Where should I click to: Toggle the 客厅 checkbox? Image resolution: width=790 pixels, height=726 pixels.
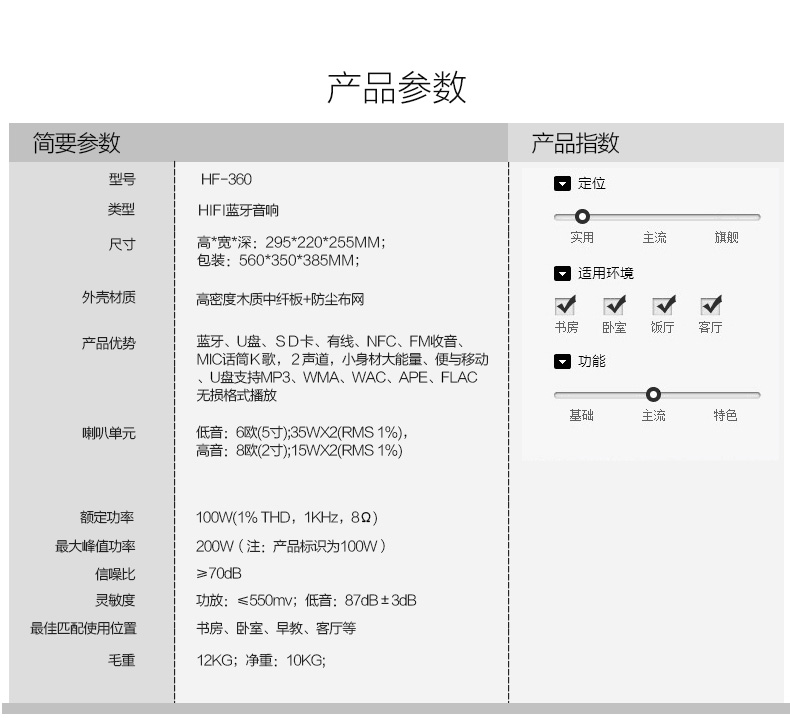pos(711,305)
